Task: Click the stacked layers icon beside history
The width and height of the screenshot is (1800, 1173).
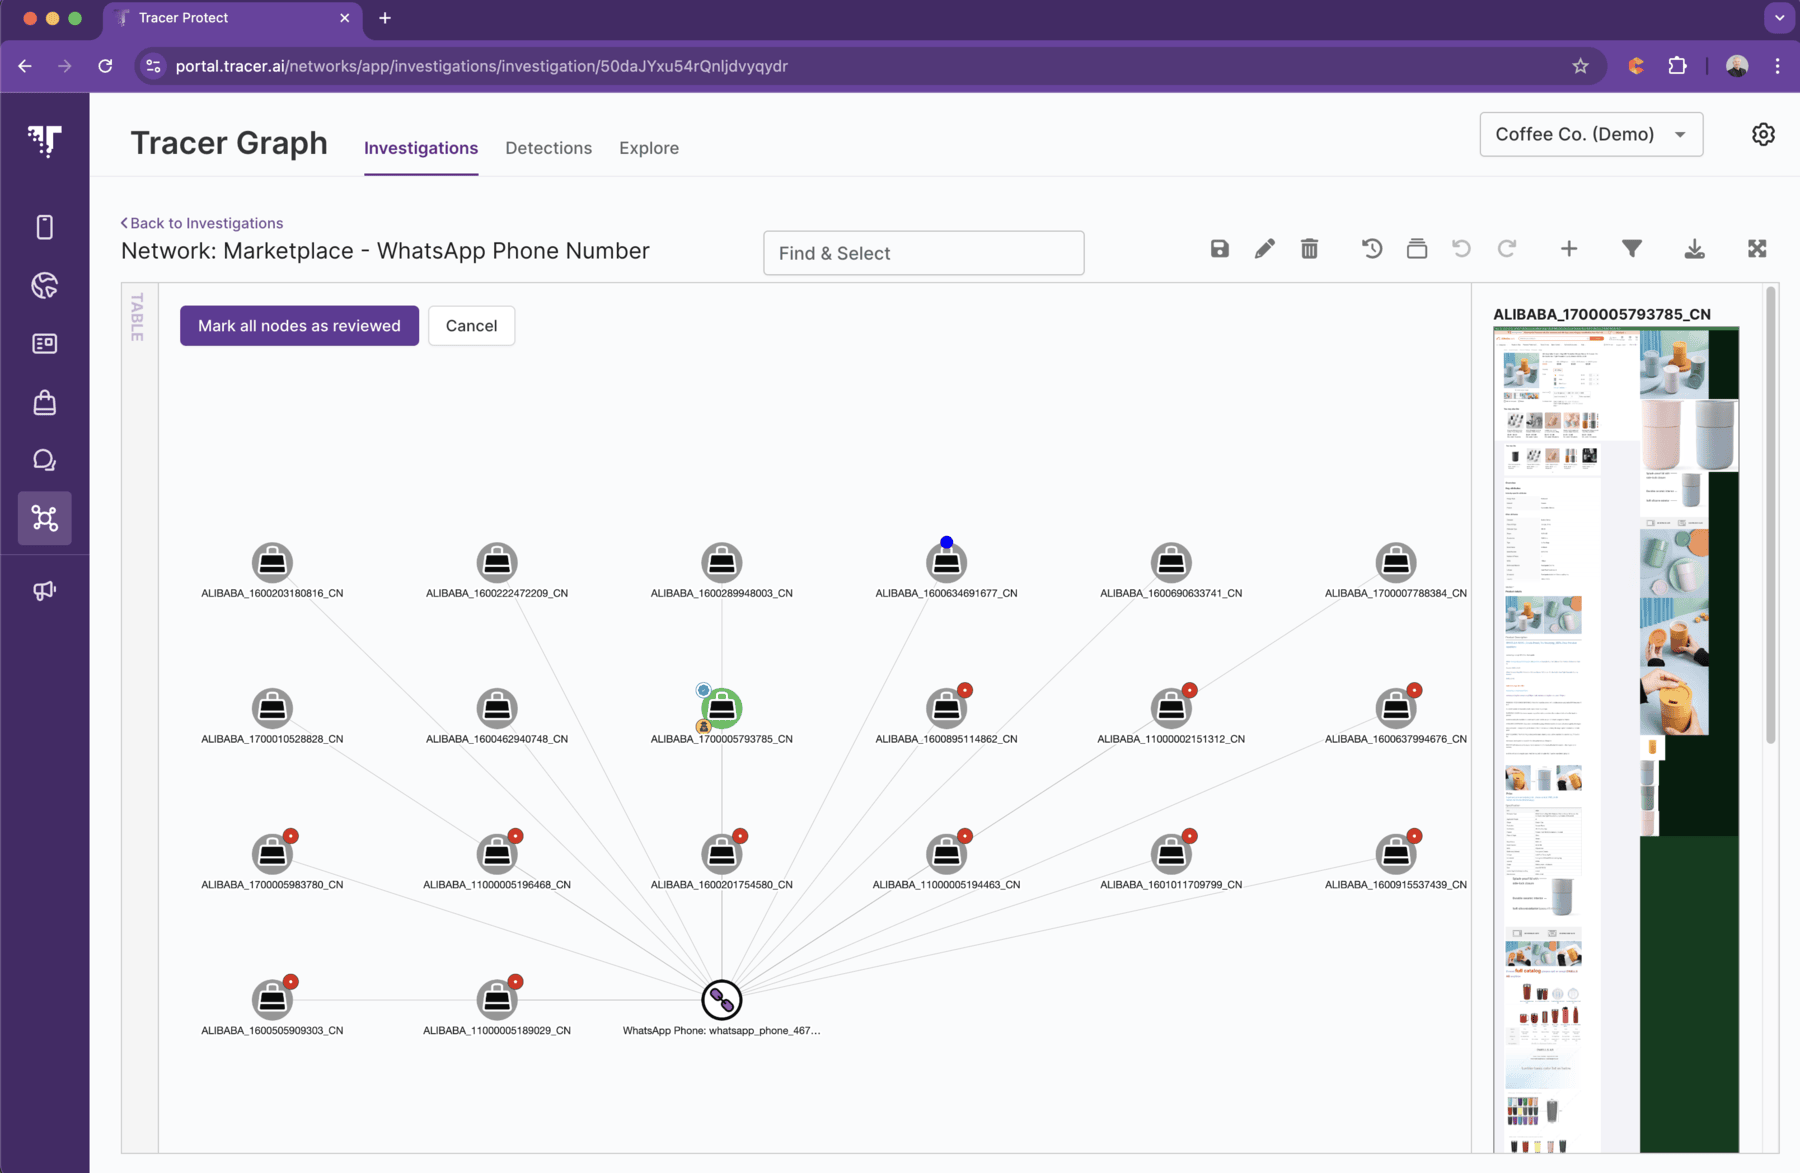Action: pyautogui.click(x=1417, y=249)
